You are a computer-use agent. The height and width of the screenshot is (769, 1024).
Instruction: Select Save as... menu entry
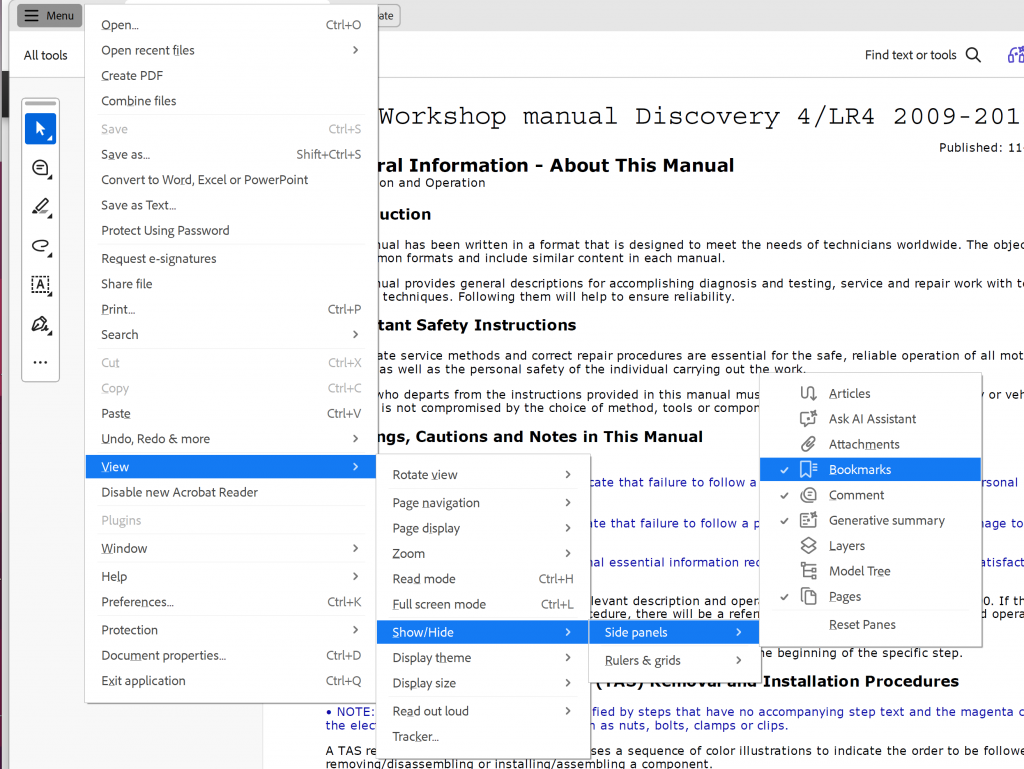[231, 154]
